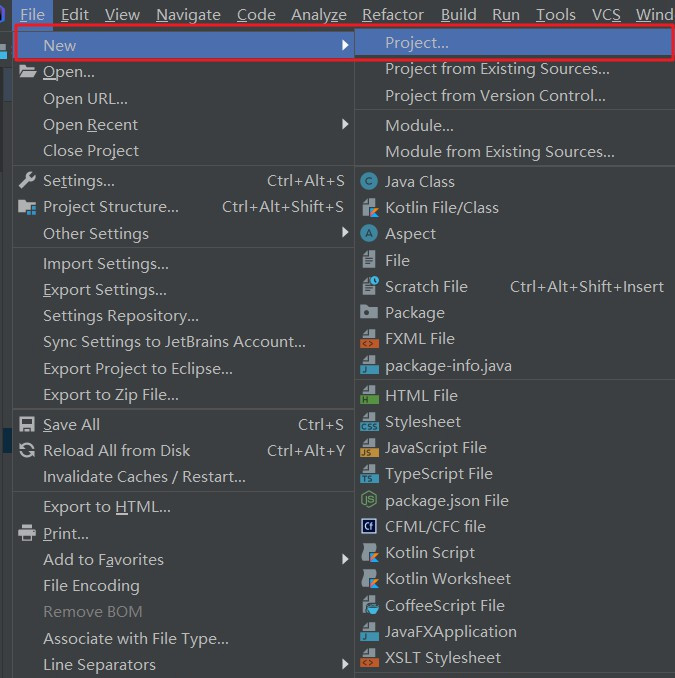675x678 pixels.
Task: Select Module from Existing Sources
Action: point(499,152)
